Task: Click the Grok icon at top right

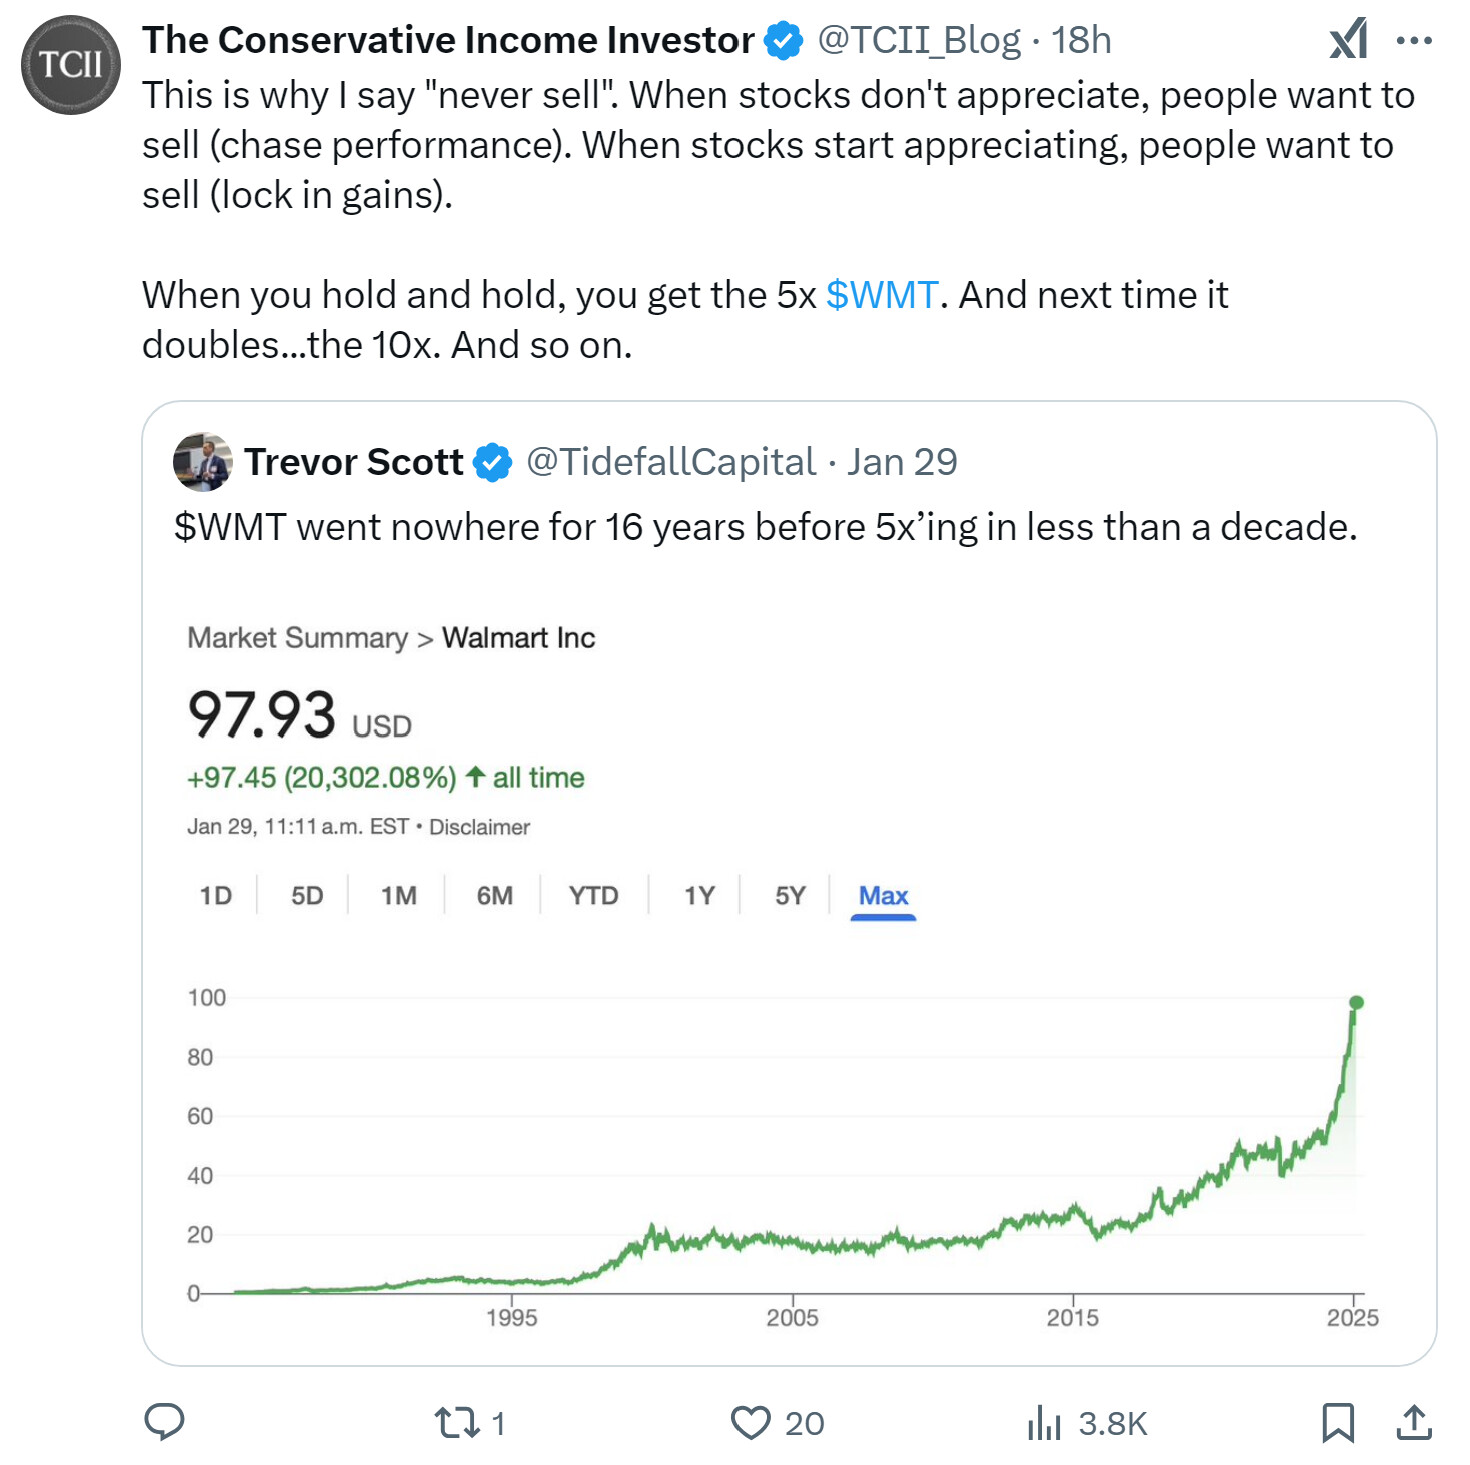Action: click(x=1349, y=40)
